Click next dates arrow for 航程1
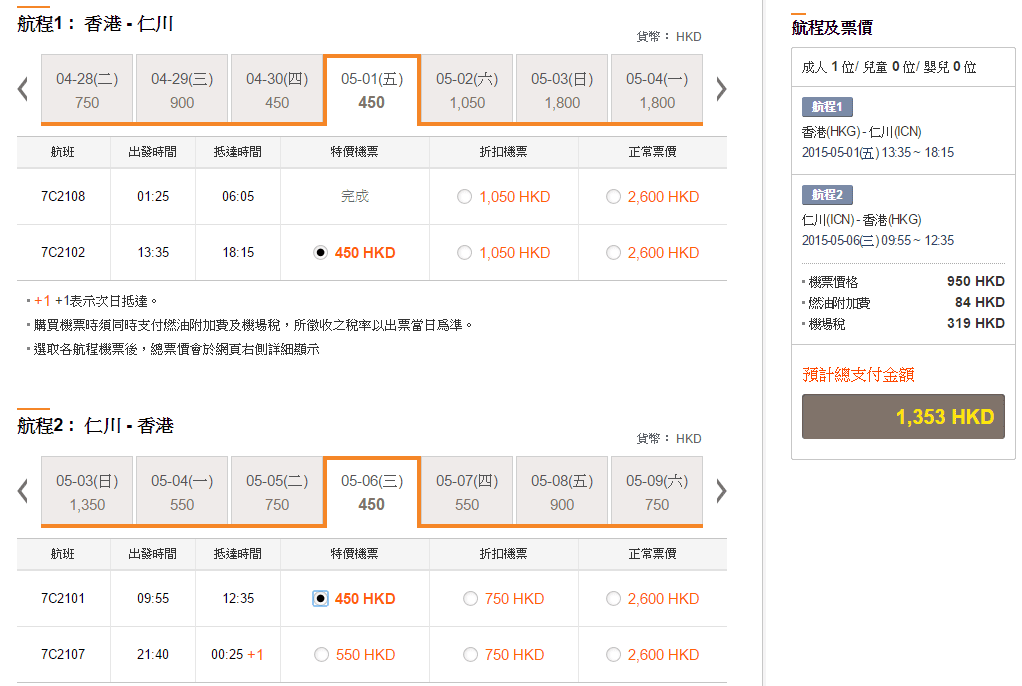 pos(721,89)
